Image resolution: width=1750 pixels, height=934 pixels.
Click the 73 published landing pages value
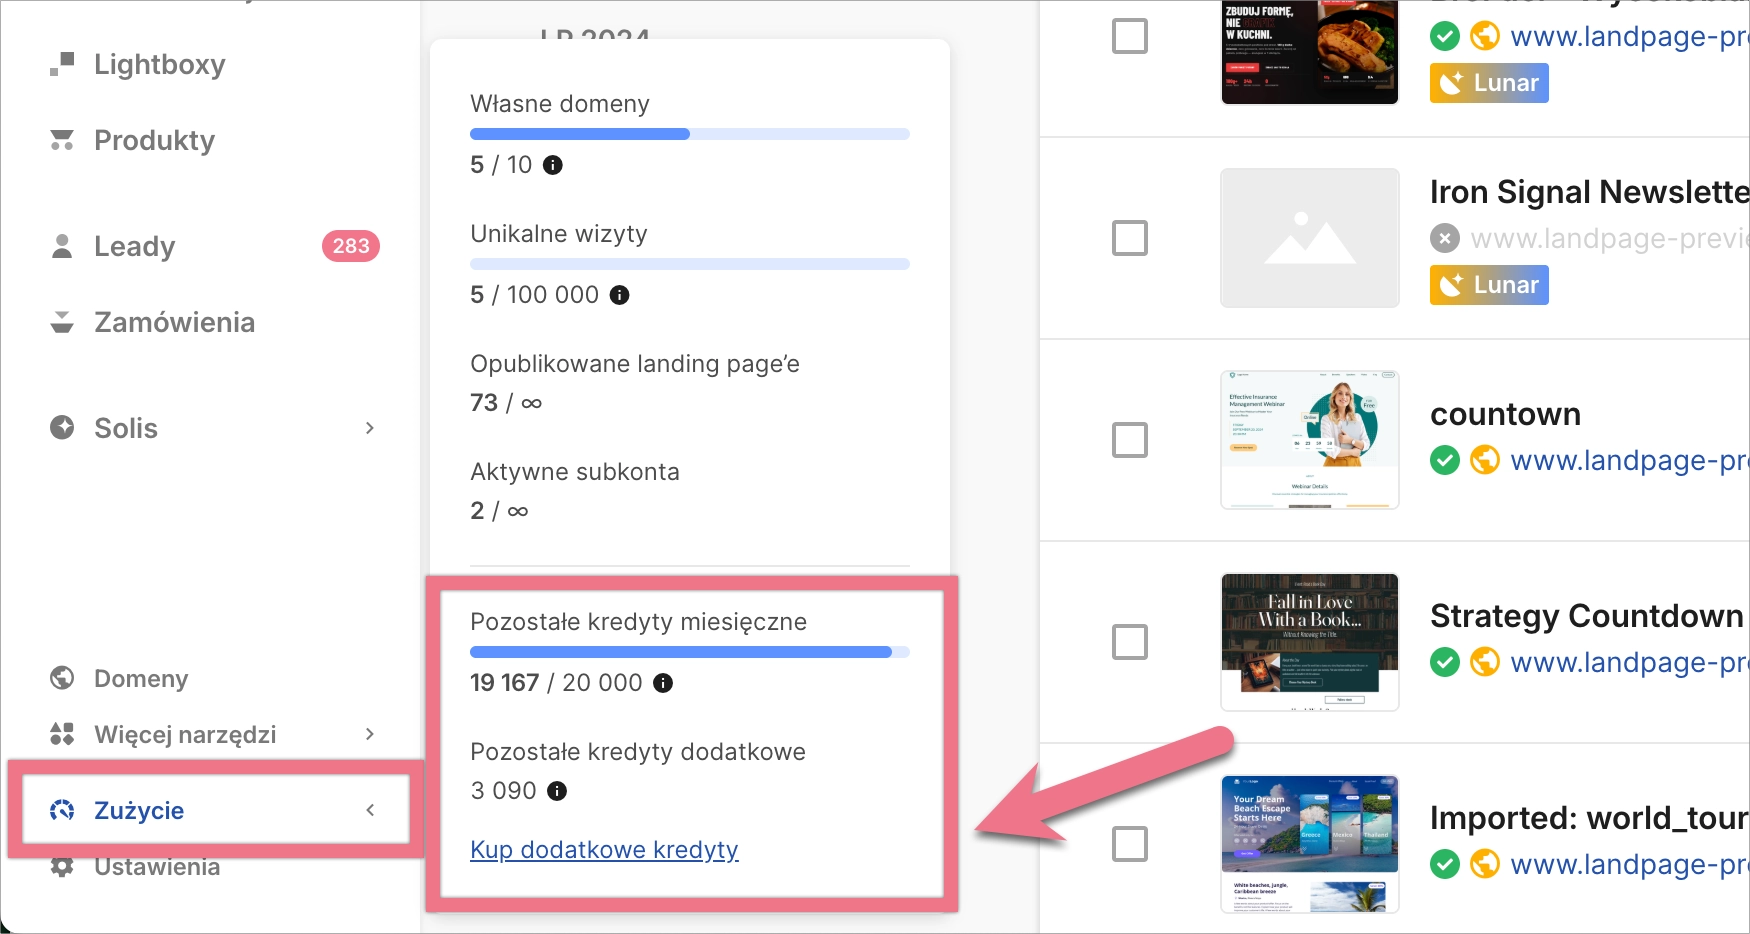pos(484,403)
